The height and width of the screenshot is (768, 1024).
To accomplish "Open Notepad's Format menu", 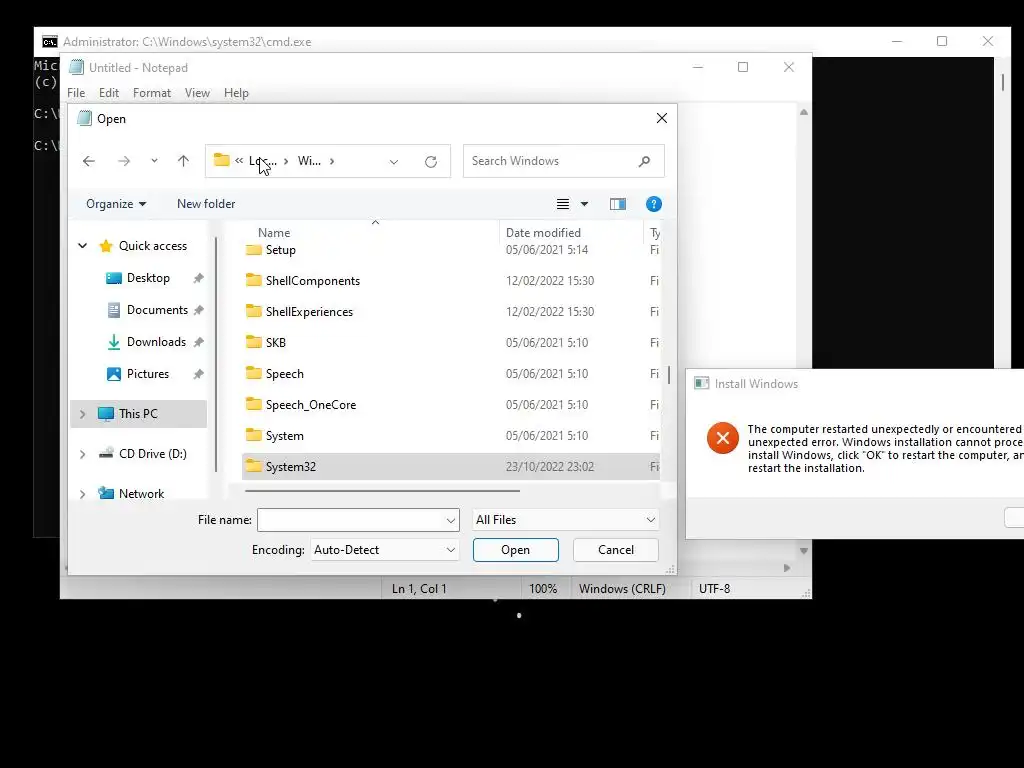I will [x=152, y=93].
